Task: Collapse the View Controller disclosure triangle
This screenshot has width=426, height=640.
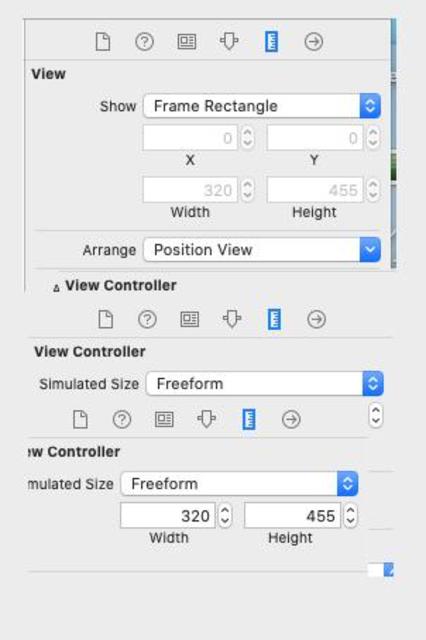Action: click(x=57, y=288)
